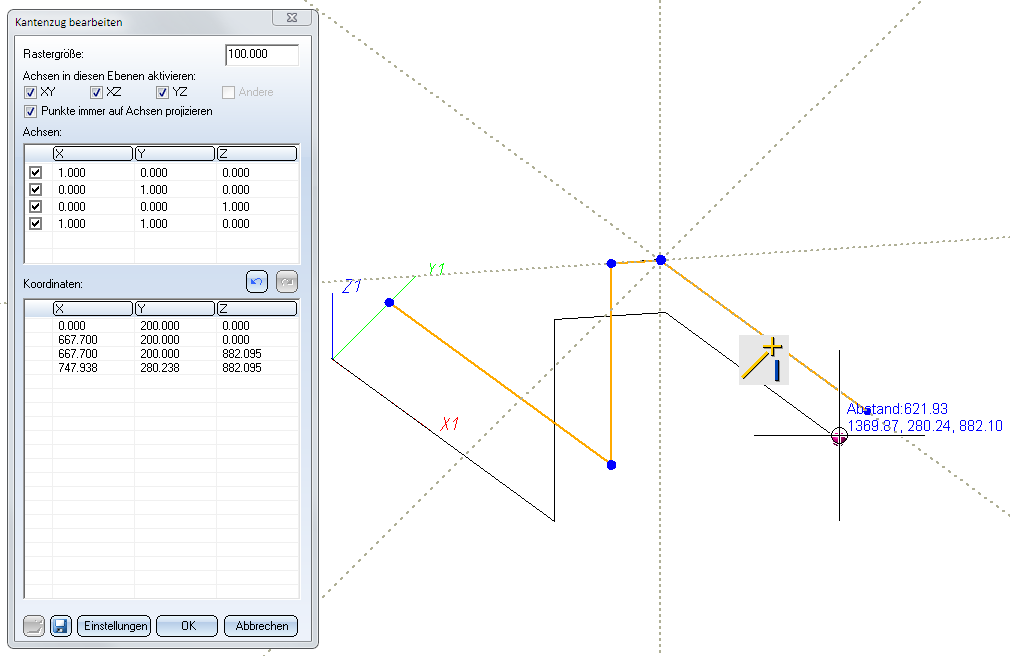Image resolution: width=1010 pixels, height=656 pixels.
Task: Pick the blue point at the bottom of the vertical orange line
Action: 611,465
